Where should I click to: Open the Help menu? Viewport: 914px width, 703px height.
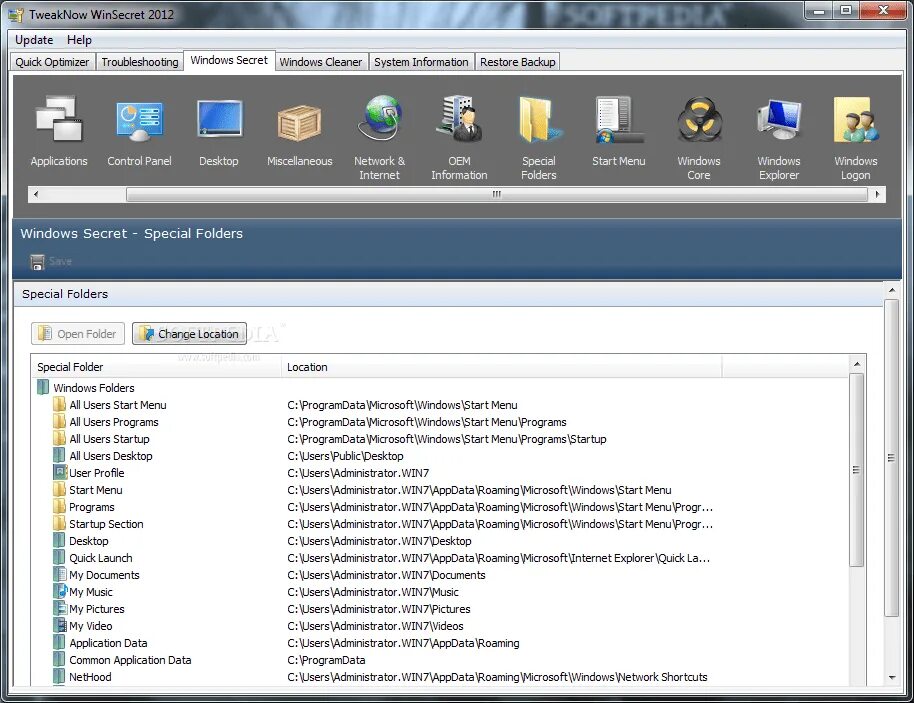point(79,40)
